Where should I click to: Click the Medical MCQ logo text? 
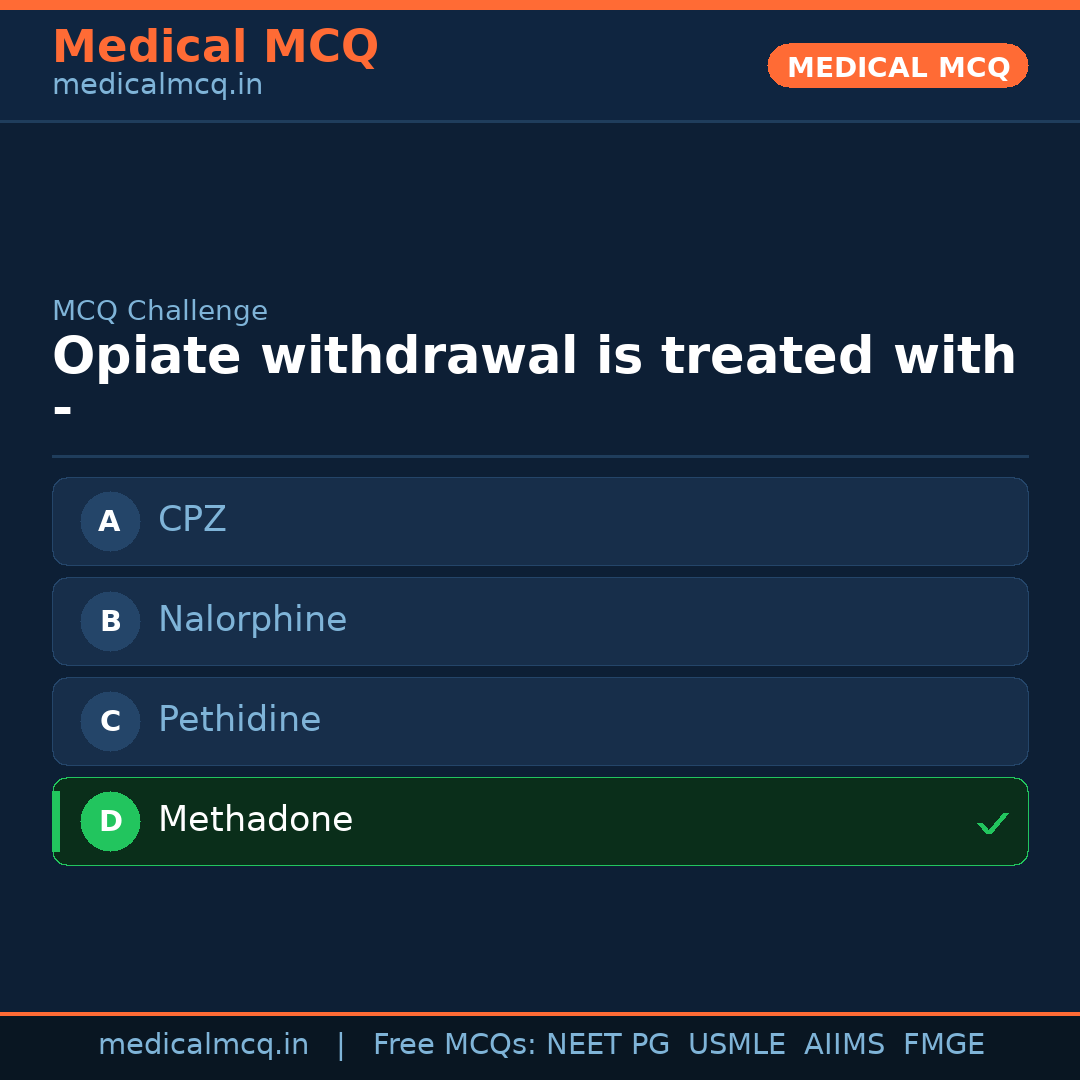click(215, 46)
